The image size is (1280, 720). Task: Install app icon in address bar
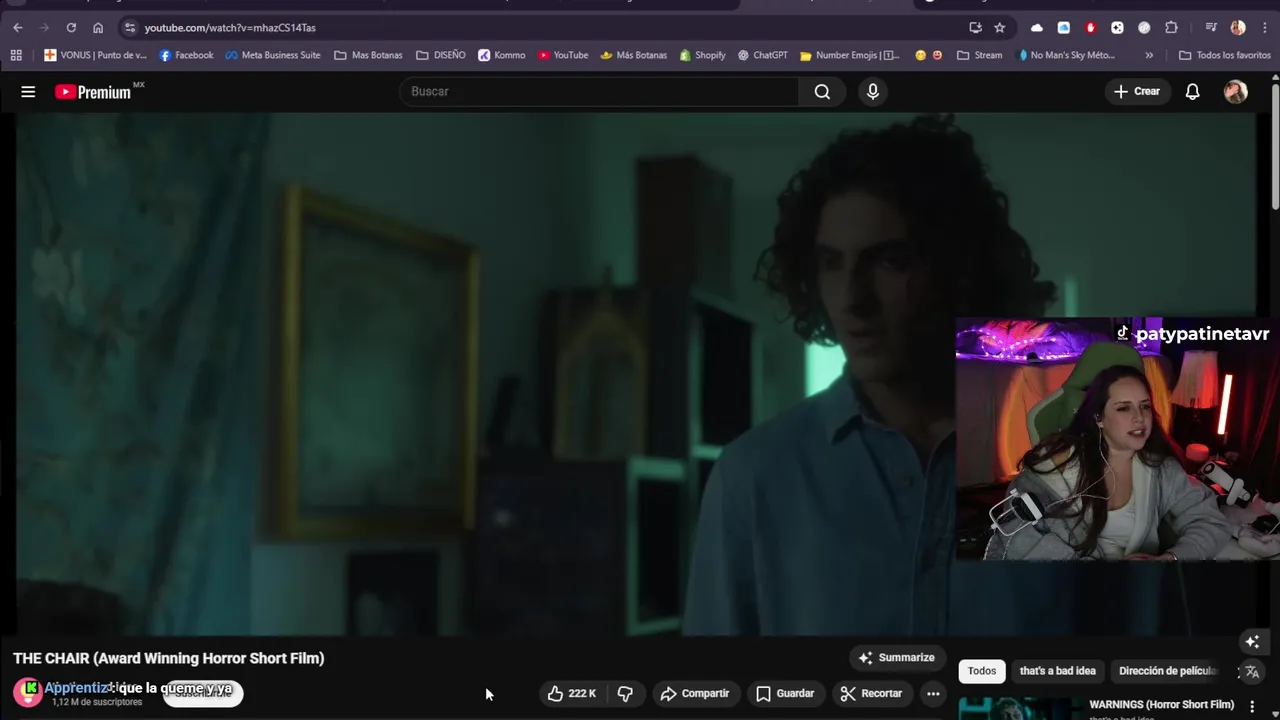pyautogui.click(x=975, y=27)
